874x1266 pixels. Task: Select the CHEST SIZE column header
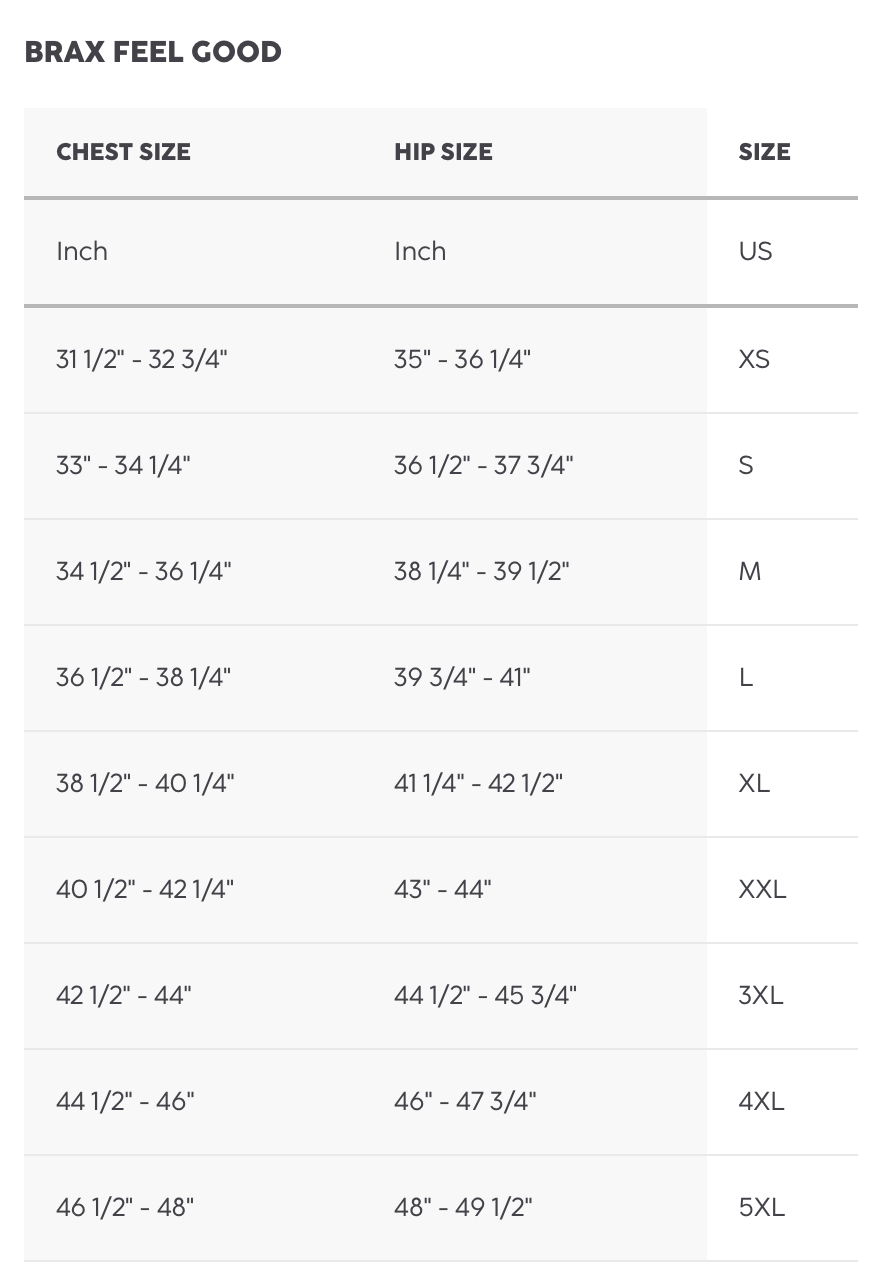124,152
